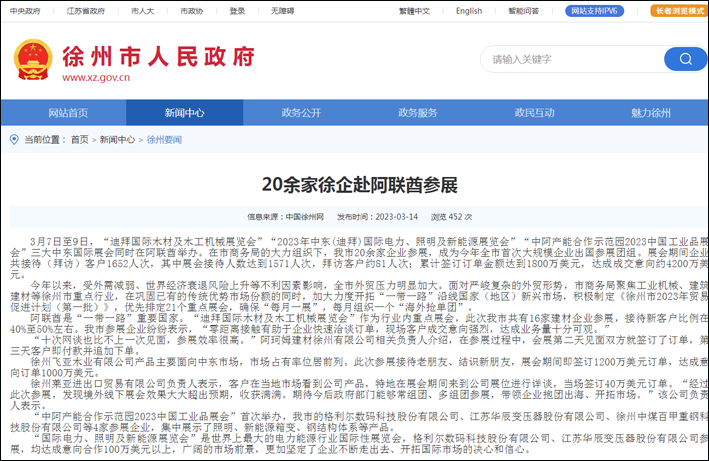Click the paragraph starting “十次网谈

tap(359, 345)
